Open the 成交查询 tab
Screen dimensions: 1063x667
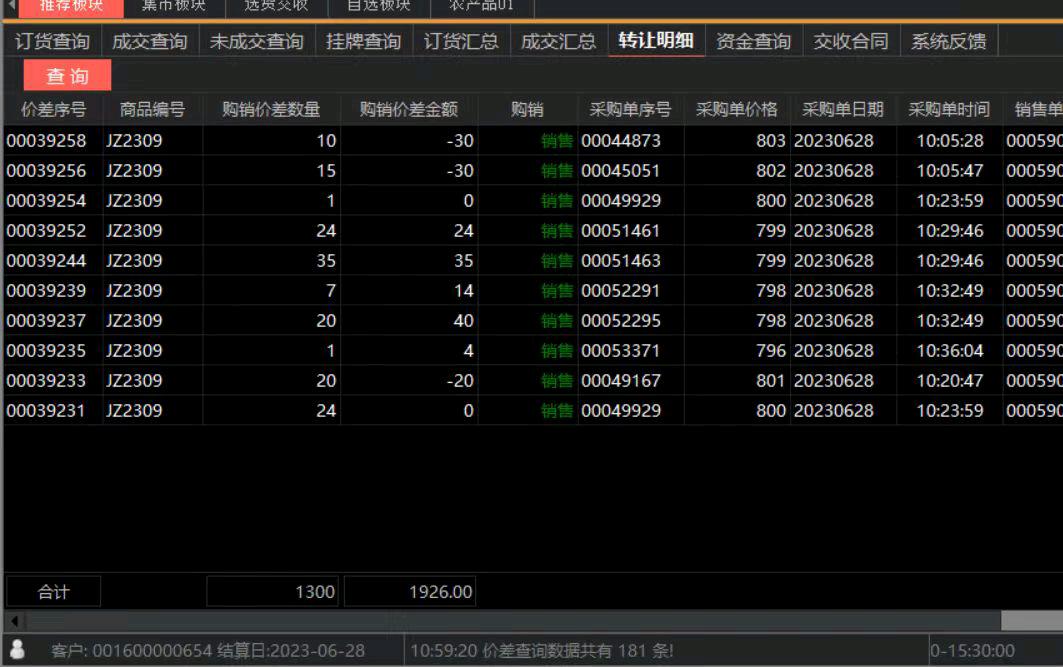coord(149,41)
